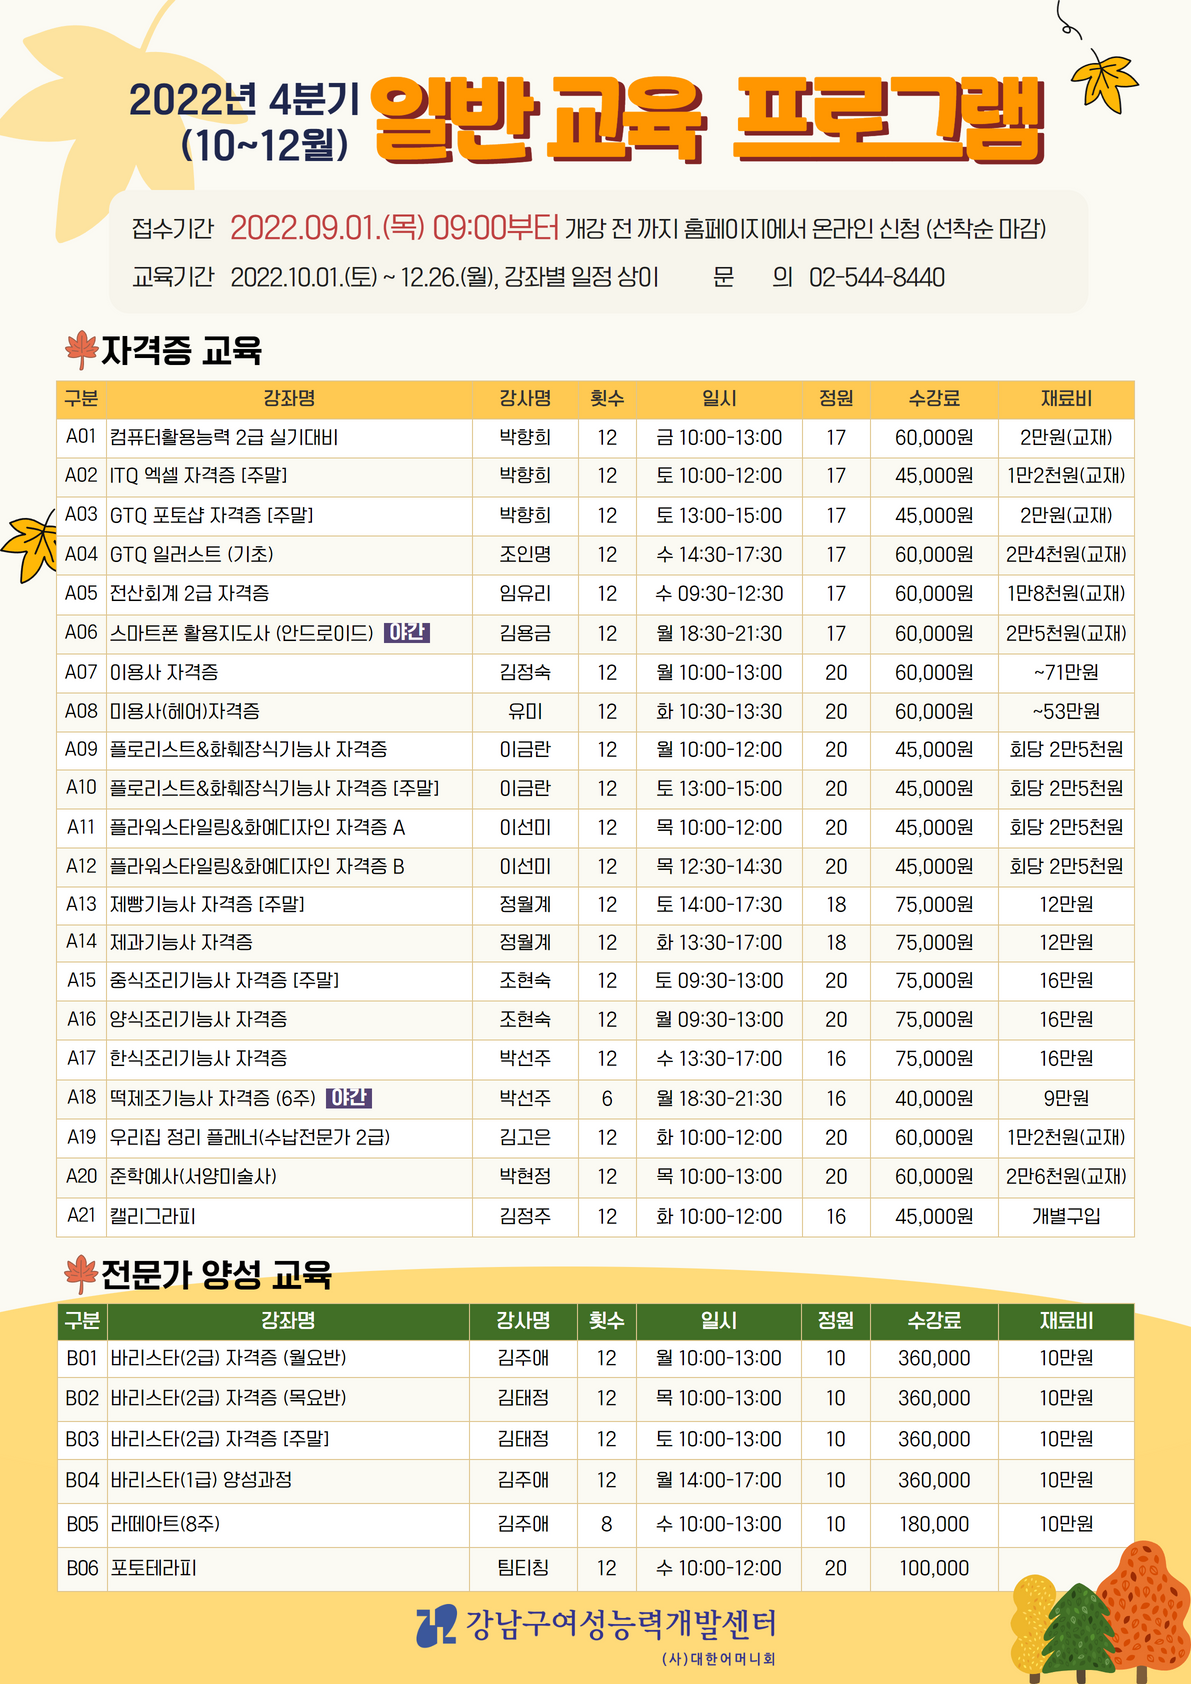The width and height of the screenshot is (1191, 1684).
Task: Click the small yellow tree at bottom
Action: 1033,1625
